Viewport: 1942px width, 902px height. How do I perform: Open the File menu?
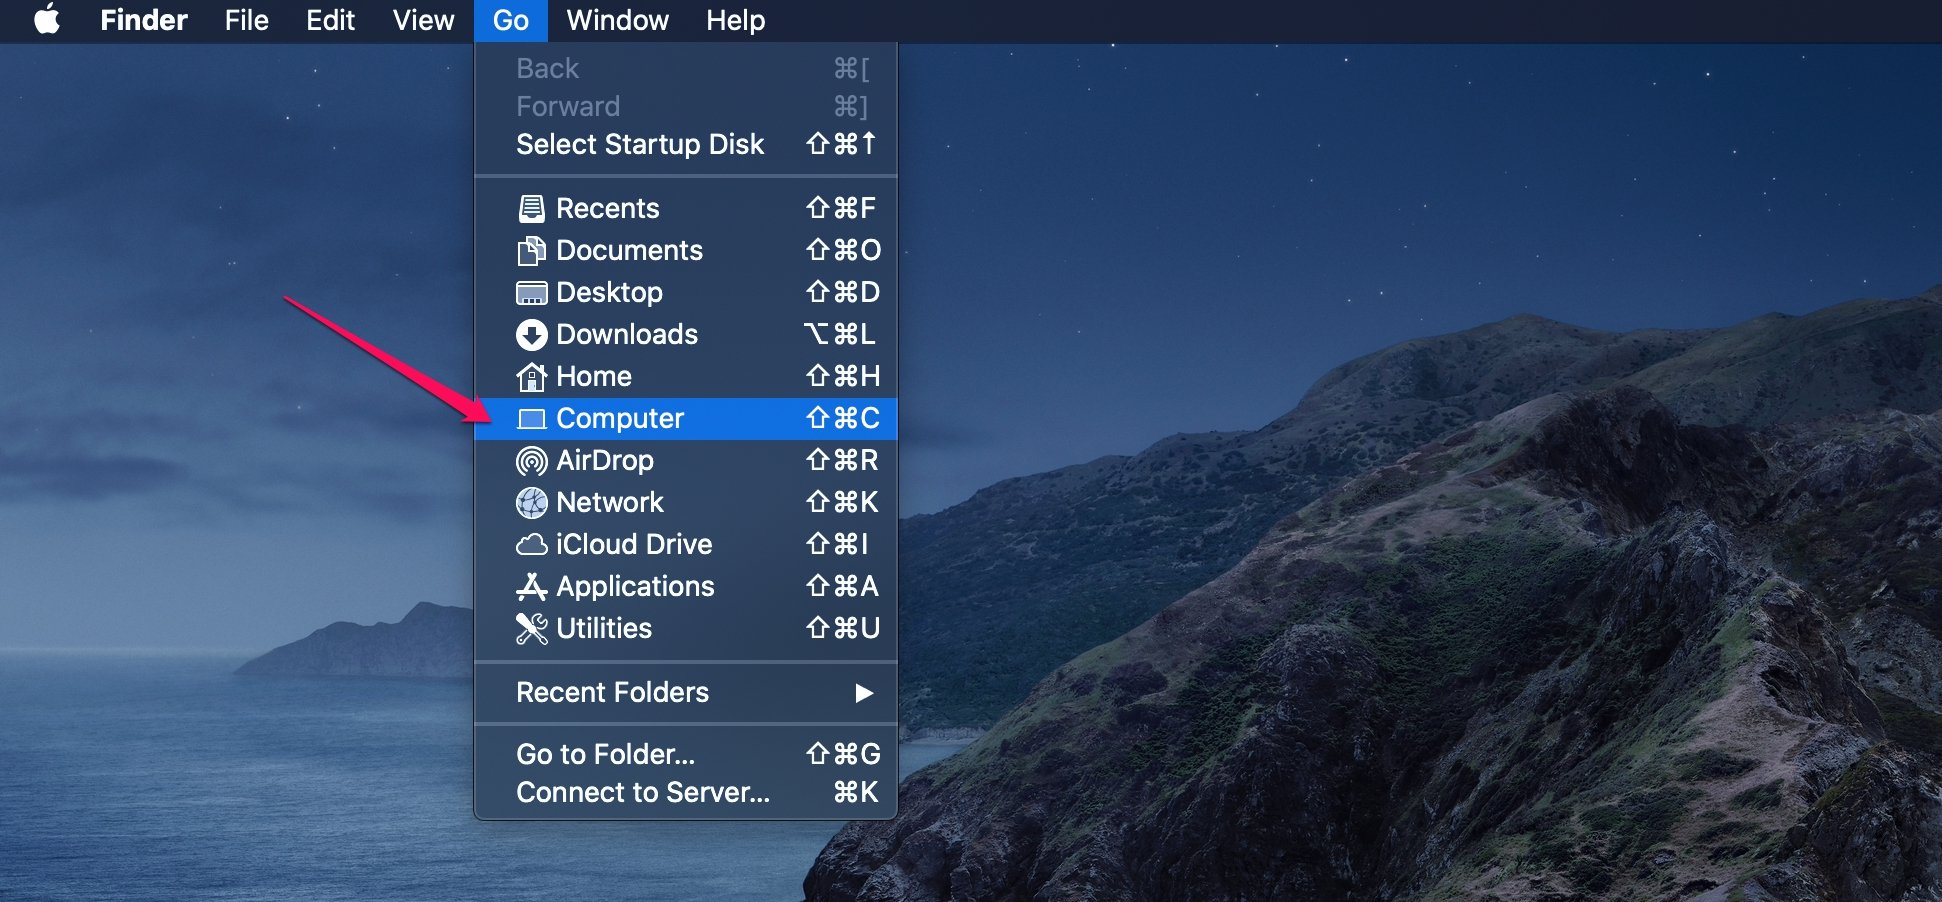click(247, 20)
